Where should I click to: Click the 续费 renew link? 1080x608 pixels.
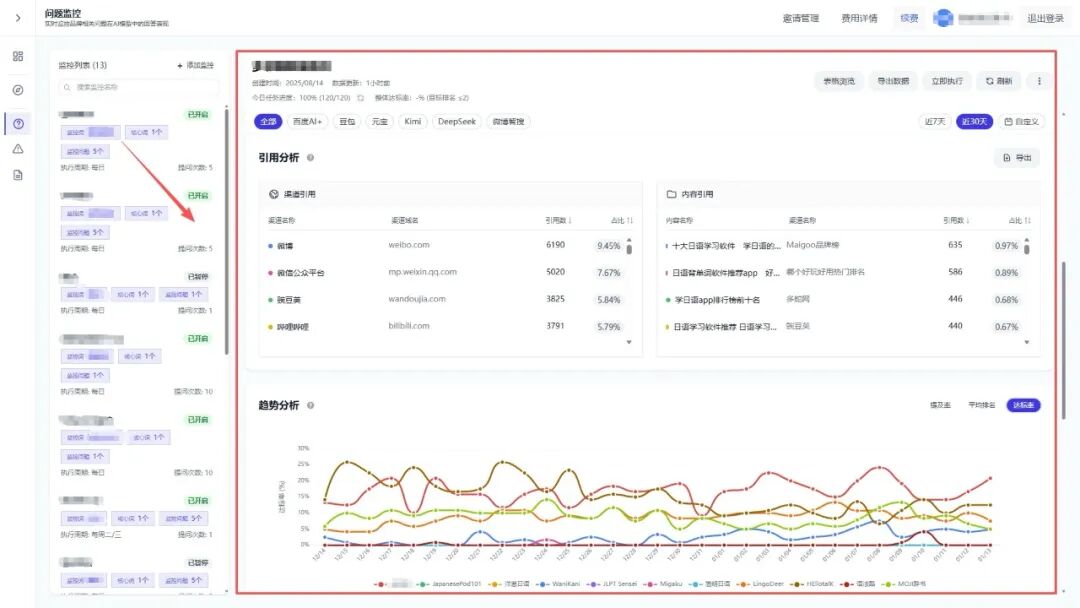pyautogui.click(x=909, y=19)
